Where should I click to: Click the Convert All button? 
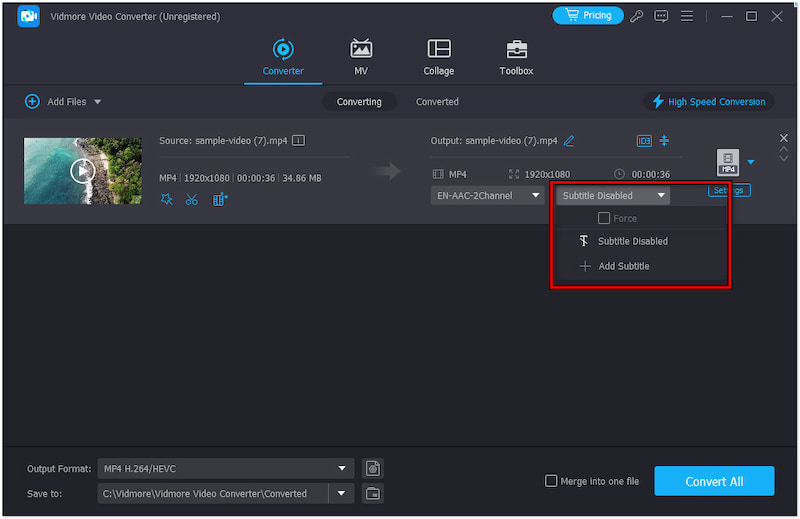(x=714, y=481)
